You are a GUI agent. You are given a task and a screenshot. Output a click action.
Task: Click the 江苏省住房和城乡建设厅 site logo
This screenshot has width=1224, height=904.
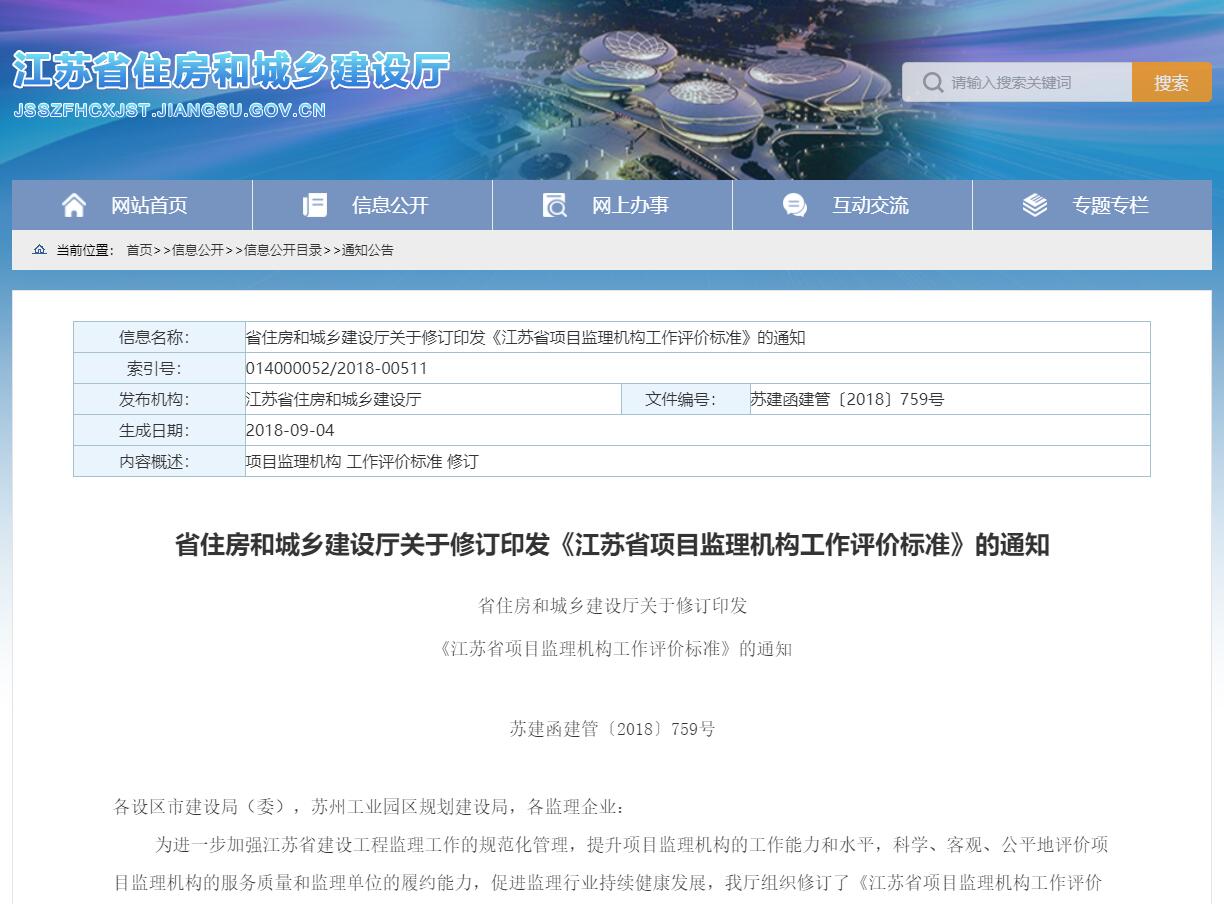(231, 70)
